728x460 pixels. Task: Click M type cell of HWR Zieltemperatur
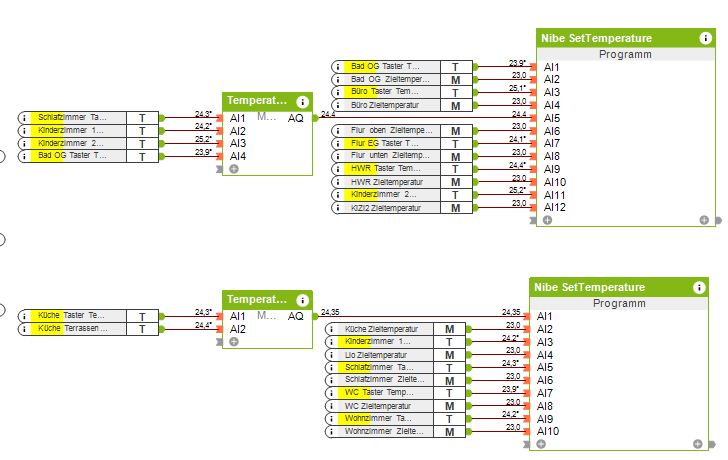pyautogui.click(x=456, y=182)
